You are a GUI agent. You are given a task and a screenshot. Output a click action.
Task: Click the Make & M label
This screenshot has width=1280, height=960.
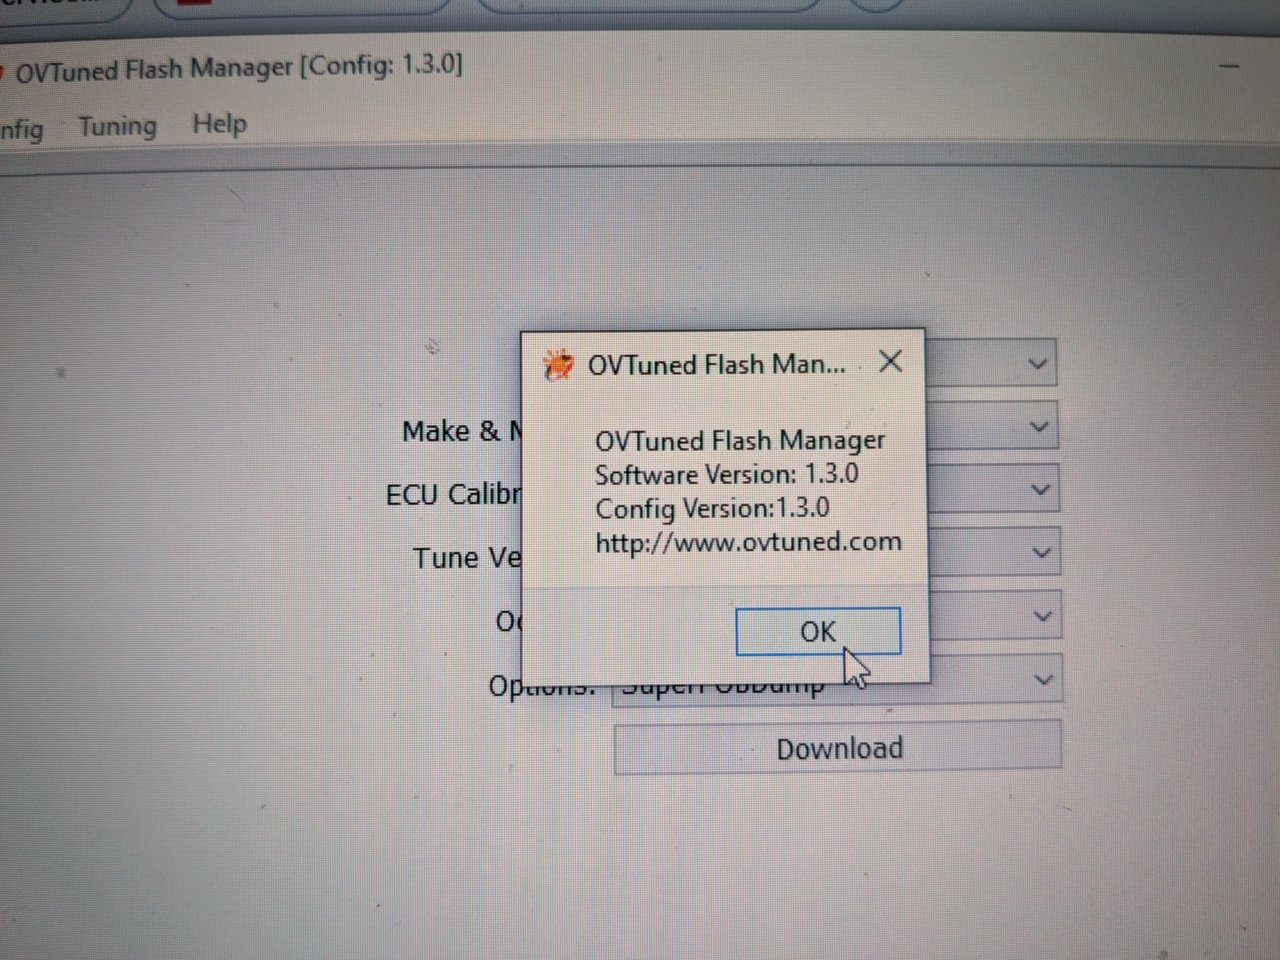tap(461, 431)
